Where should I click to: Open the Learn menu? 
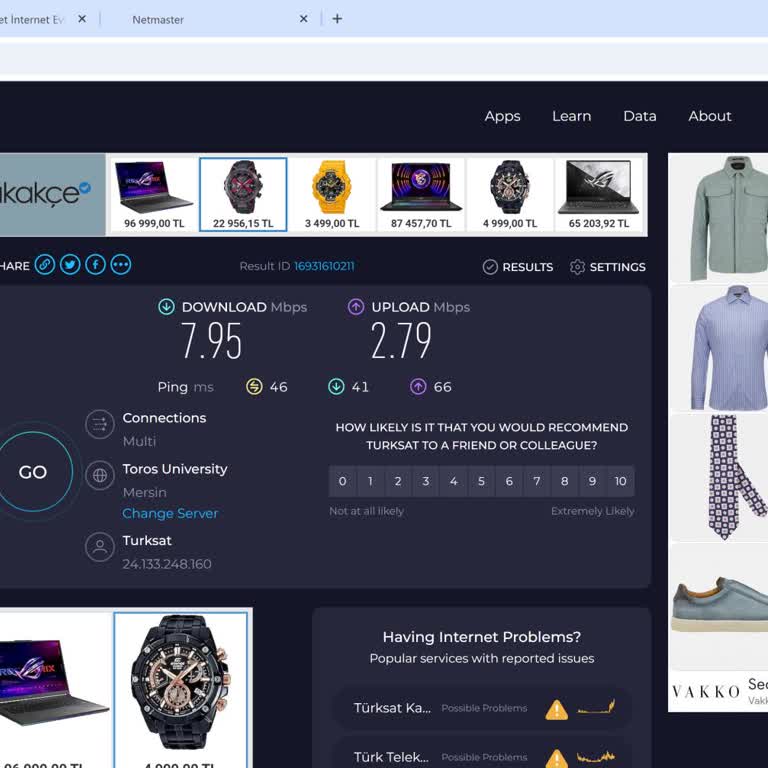tap(572, 116)
